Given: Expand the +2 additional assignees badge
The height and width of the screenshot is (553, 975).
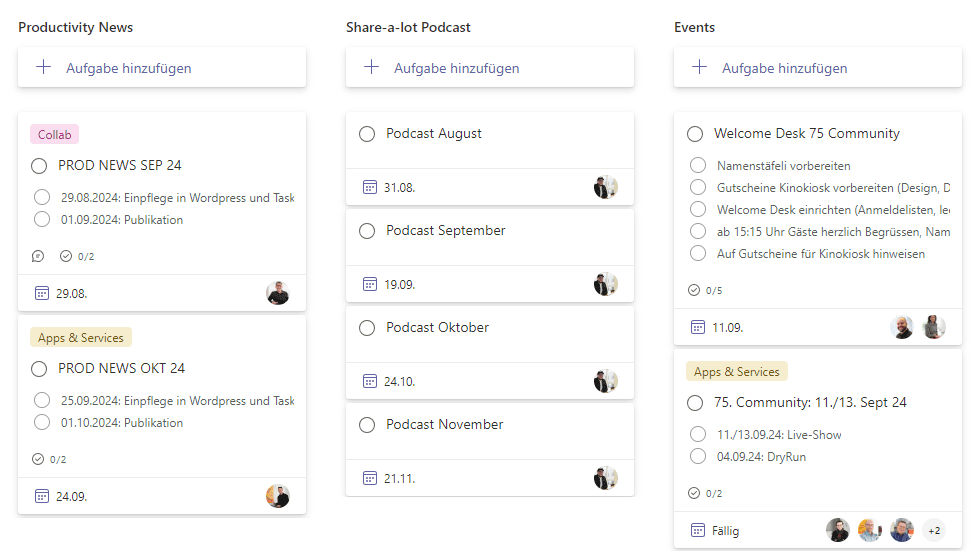Looking at the screenshot, I should (934, 531).
